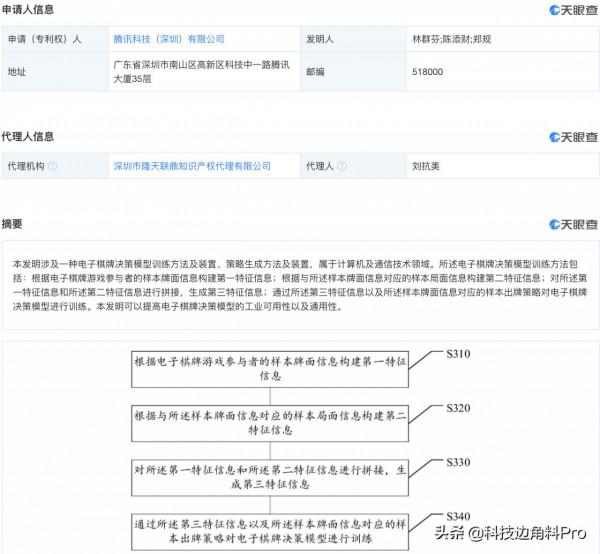The height and width of the screenshot is (554, 600).
Task: Click the 地址 label cell
Action: pyautogui.click(x=54, y=72)
